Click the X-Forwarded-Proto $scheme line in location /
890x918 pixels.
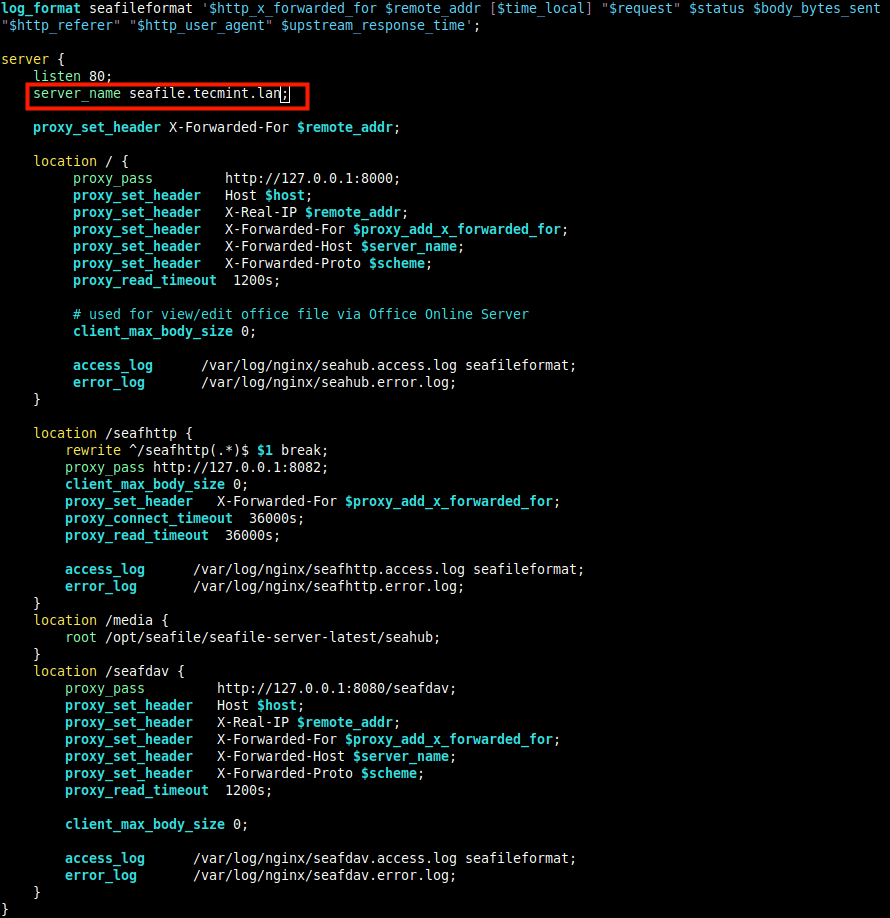[252, 264]
